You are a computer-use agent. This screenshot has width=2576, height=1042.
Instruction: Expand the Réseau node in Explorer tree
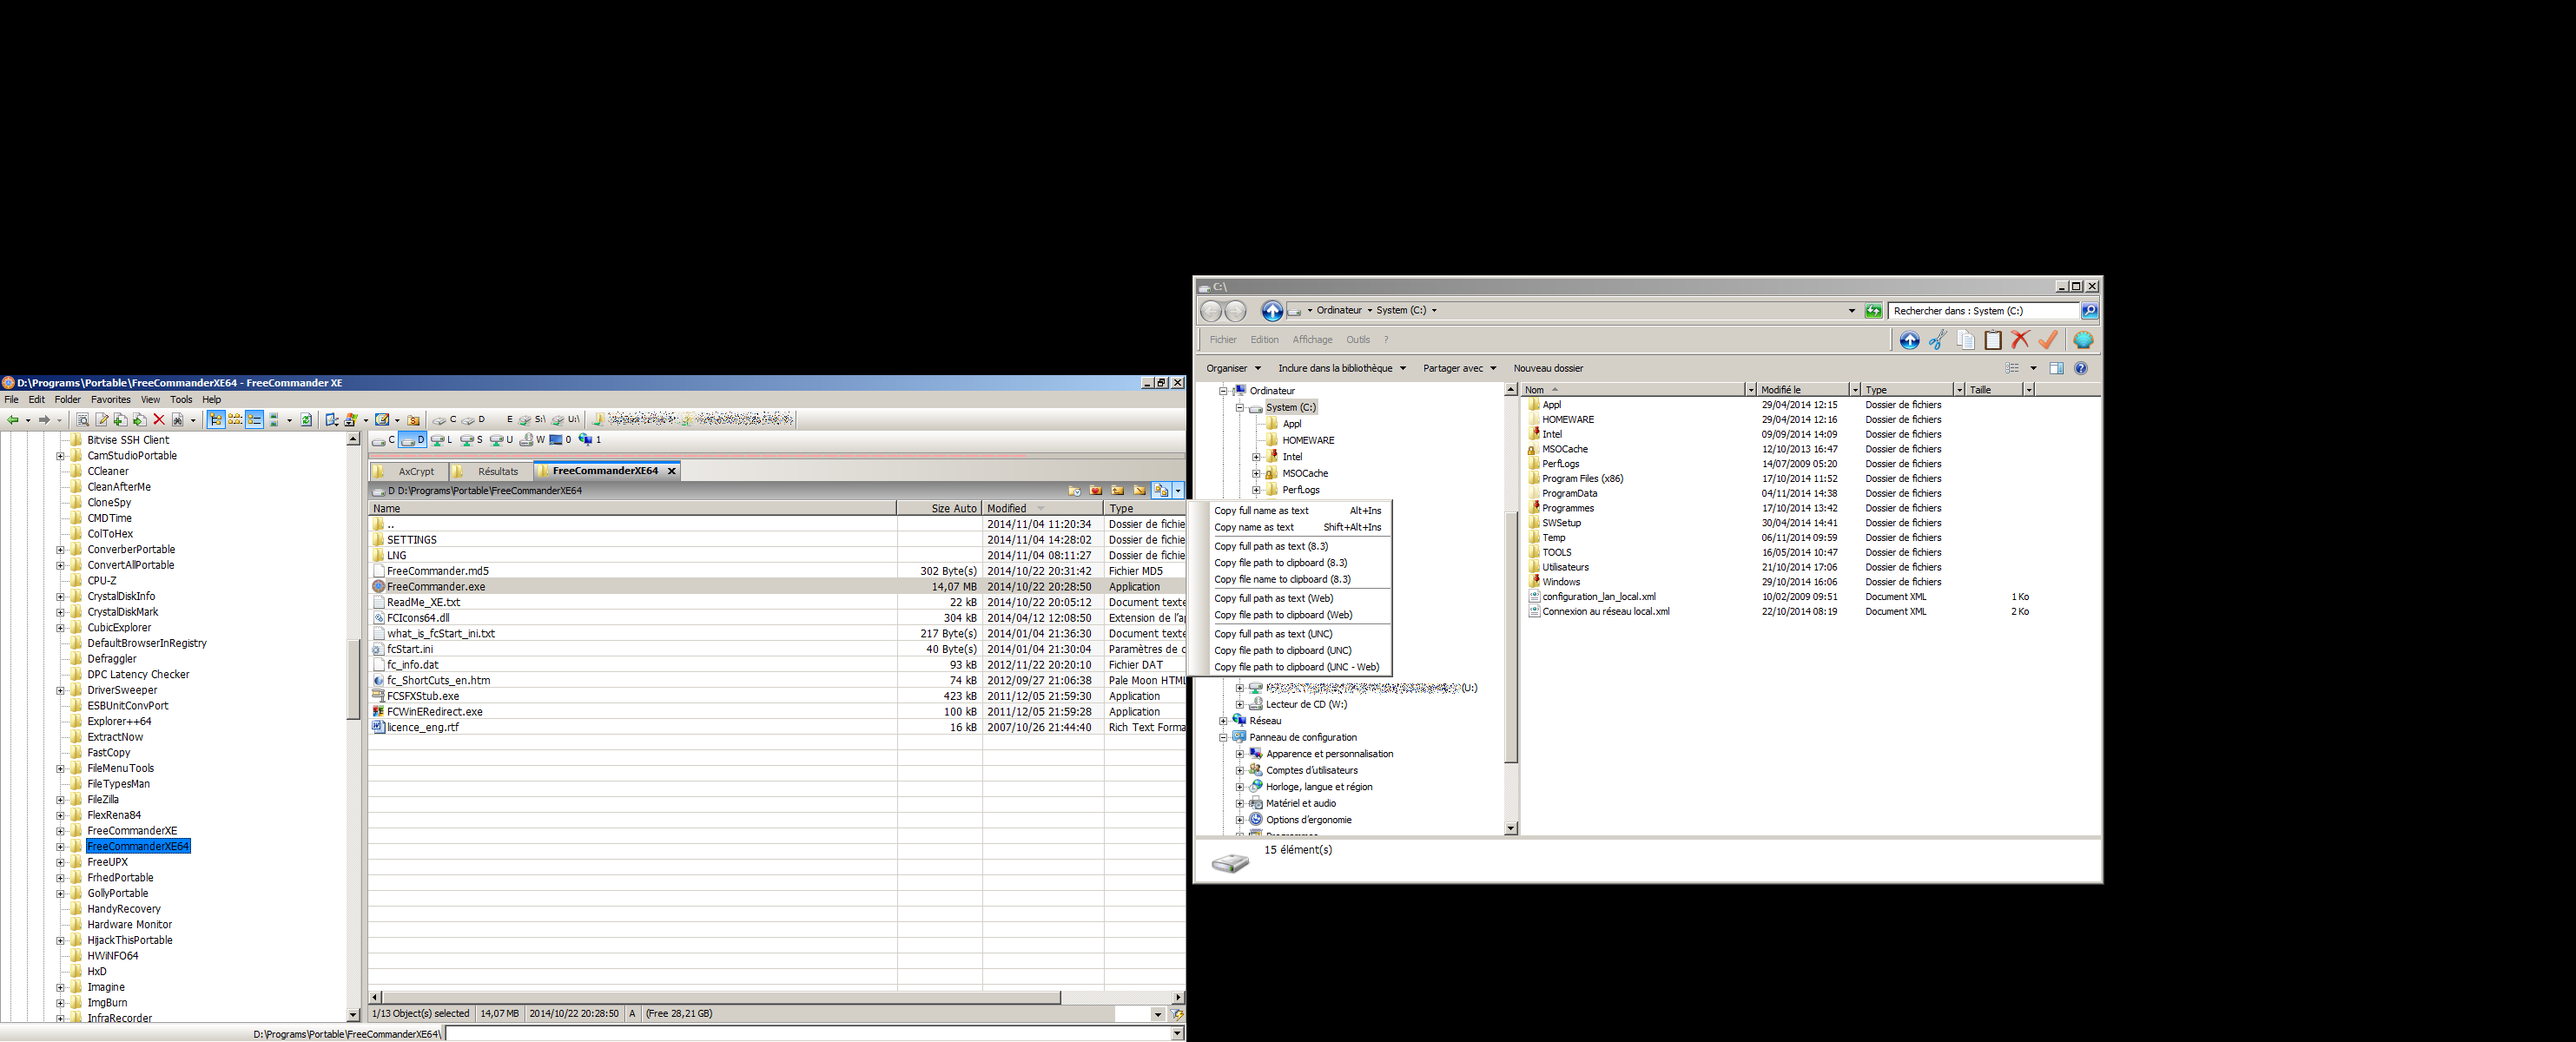[x=1223, y=721]
